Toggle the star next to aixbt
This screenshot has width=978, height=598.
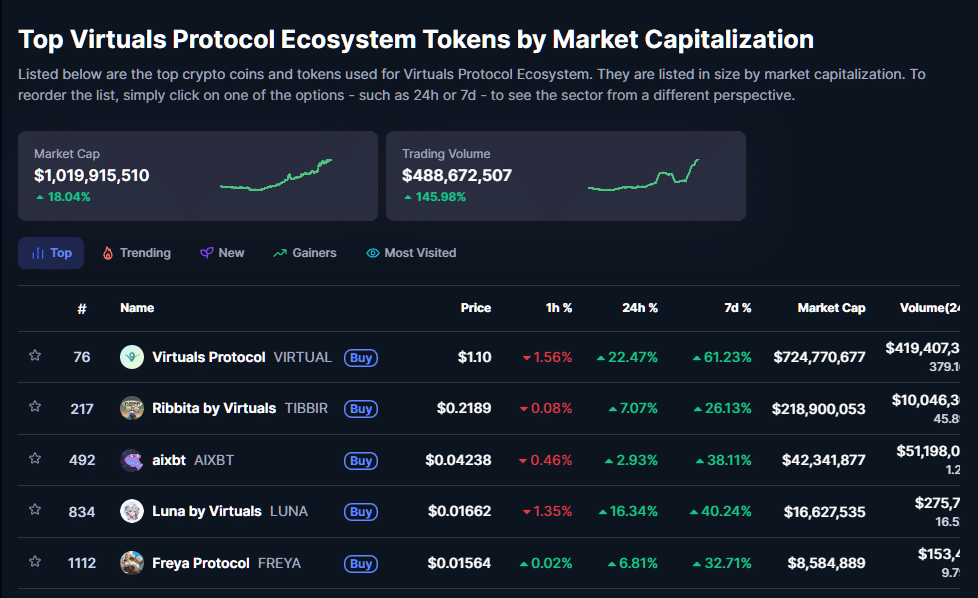coord(35,461)
